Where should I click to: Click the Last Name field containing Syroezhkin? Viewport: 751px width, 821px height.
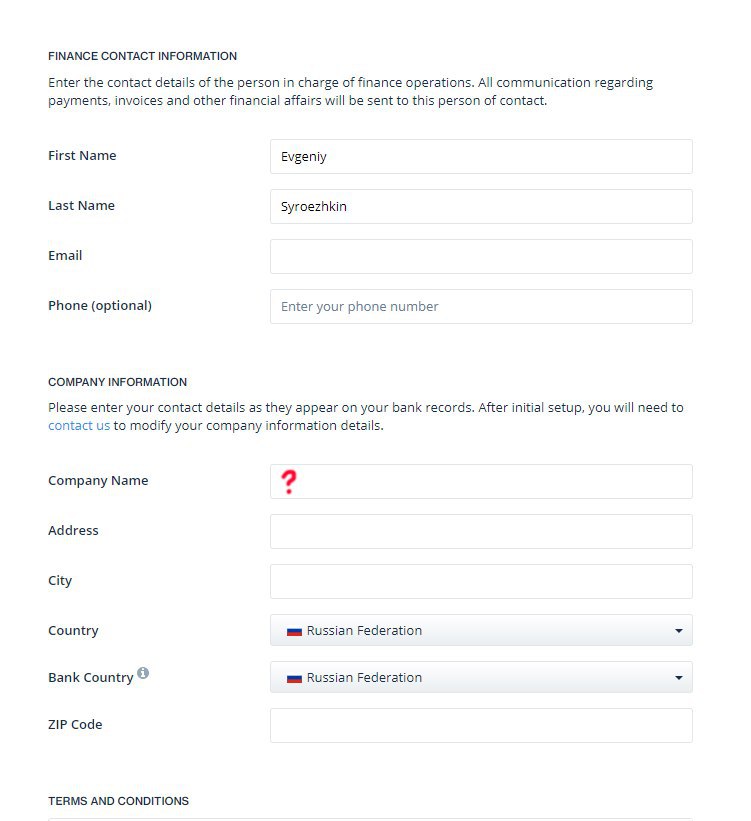[x=480, y=206]
